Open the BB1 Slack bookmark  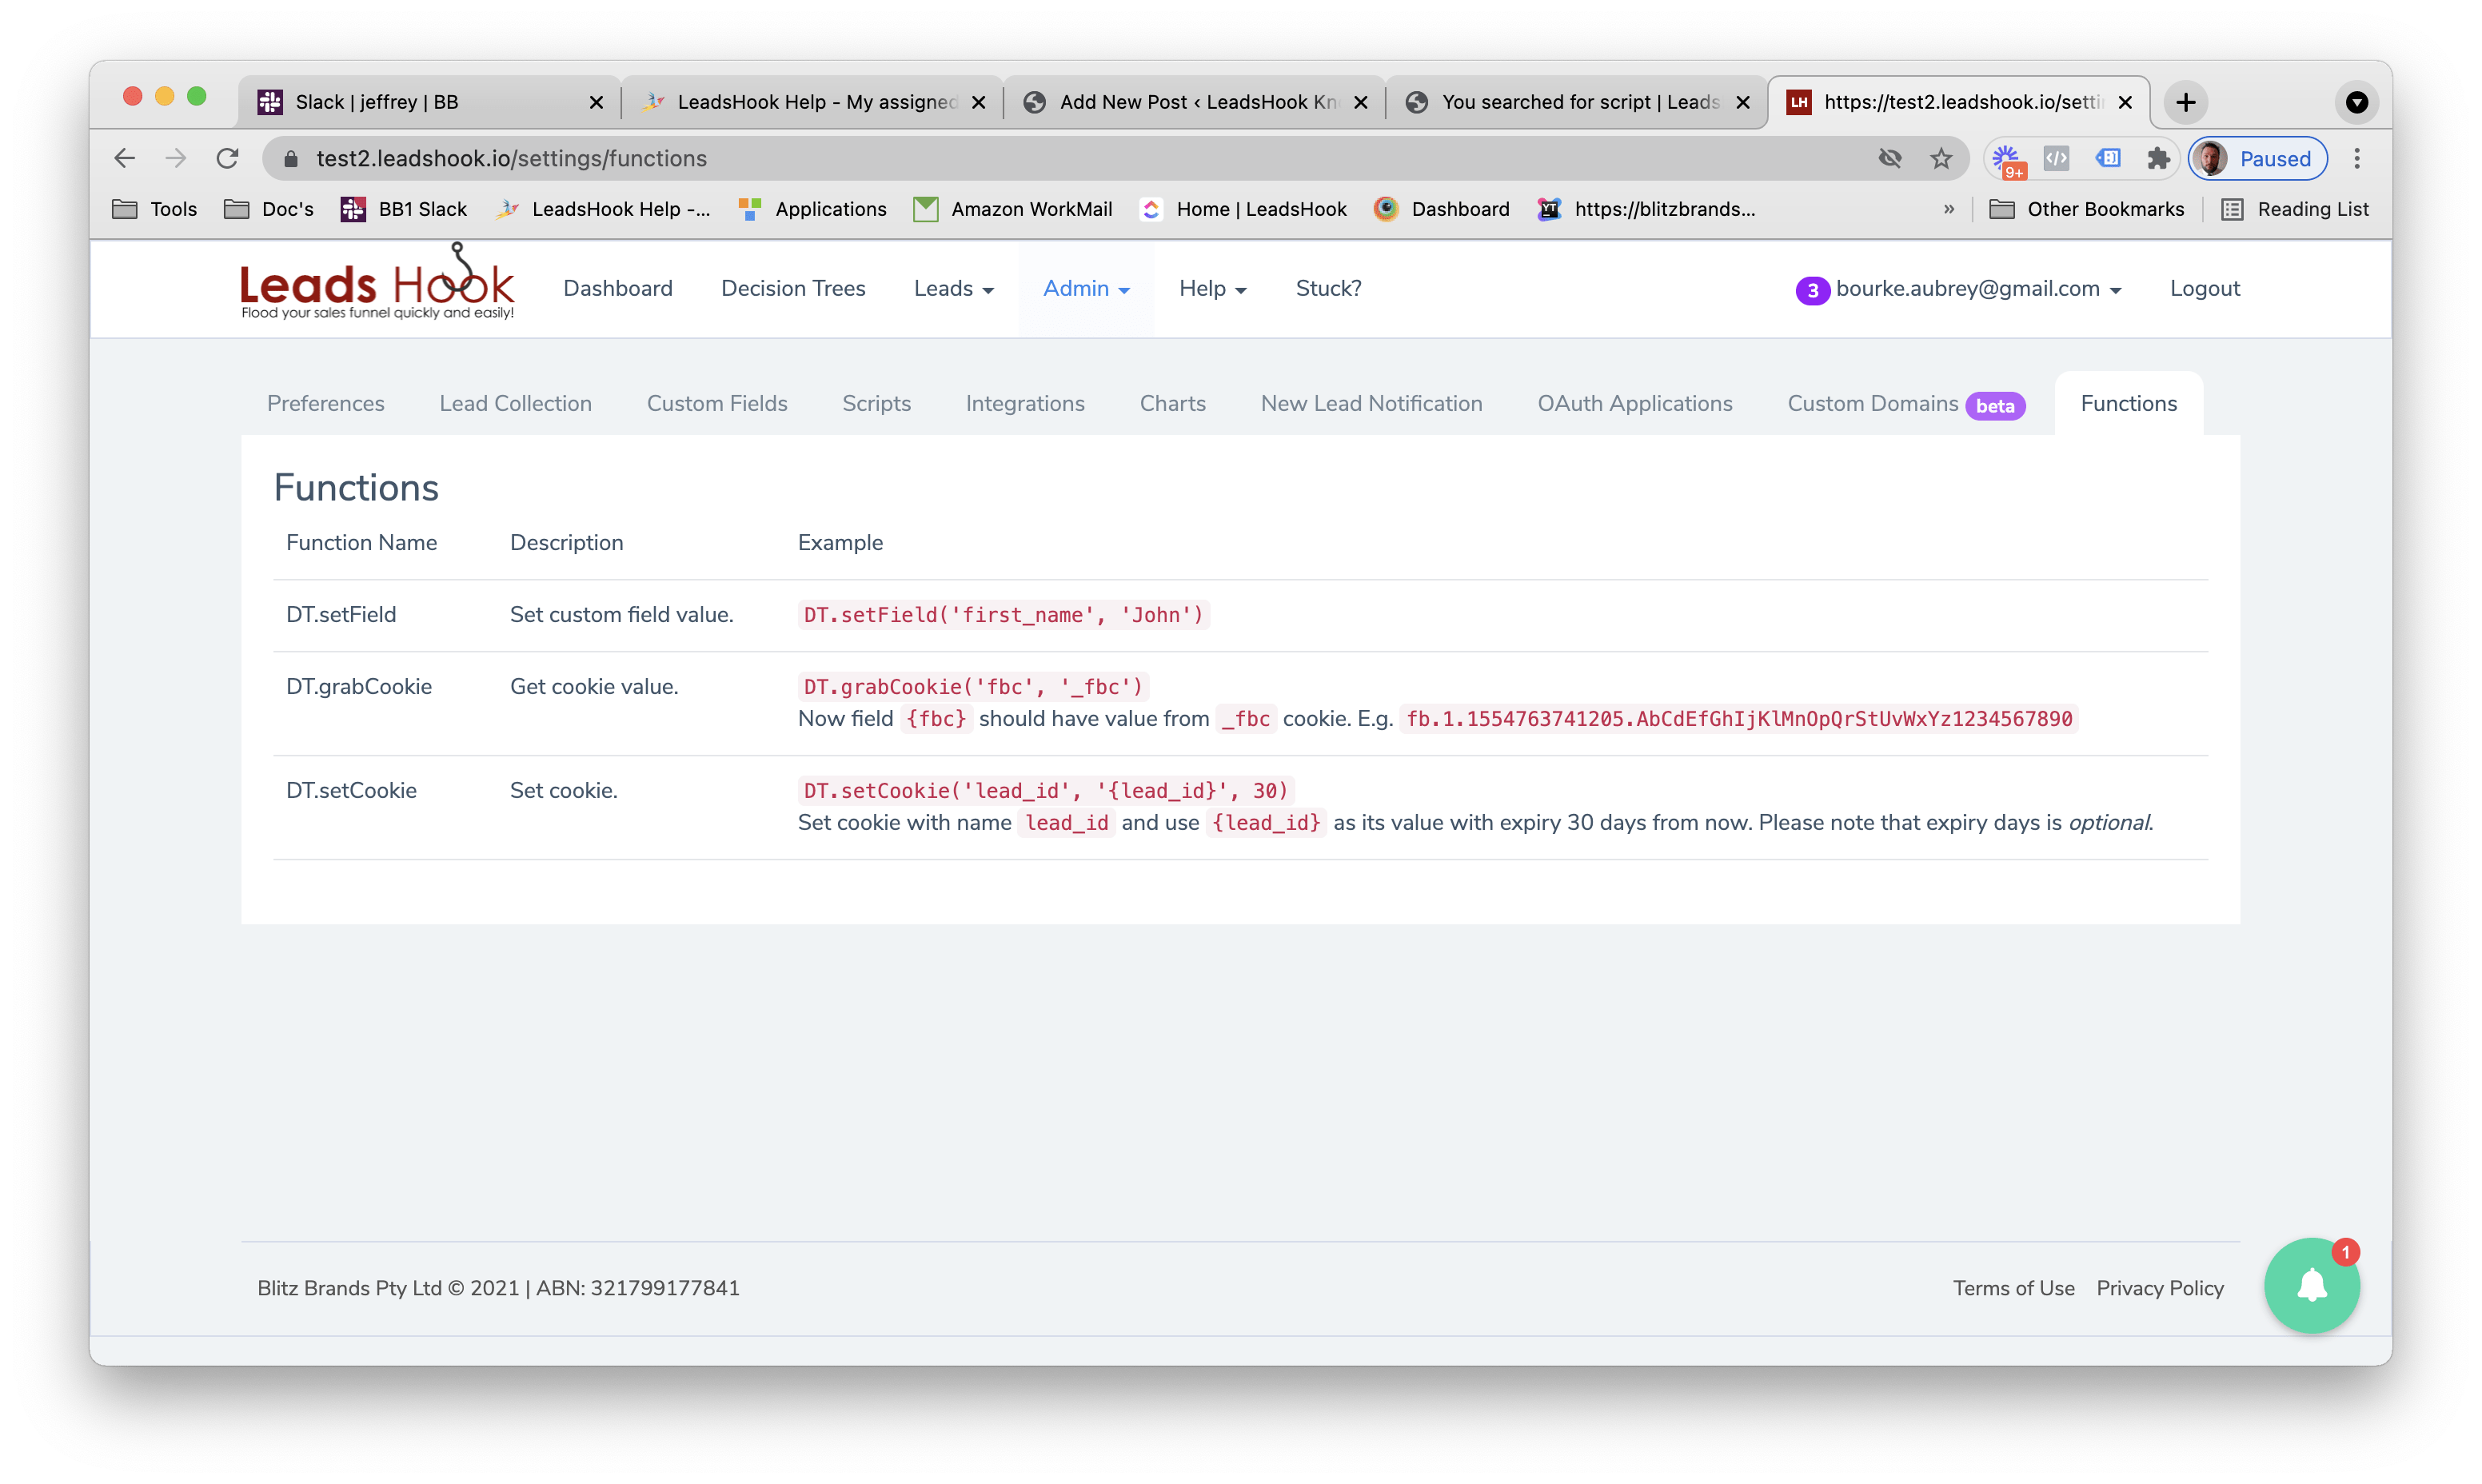[x=403, y=209]
